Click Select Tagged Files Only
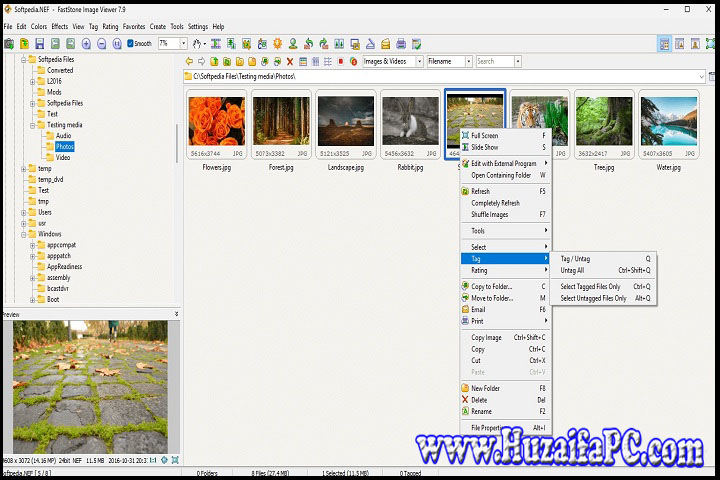 tap(603, 287)
